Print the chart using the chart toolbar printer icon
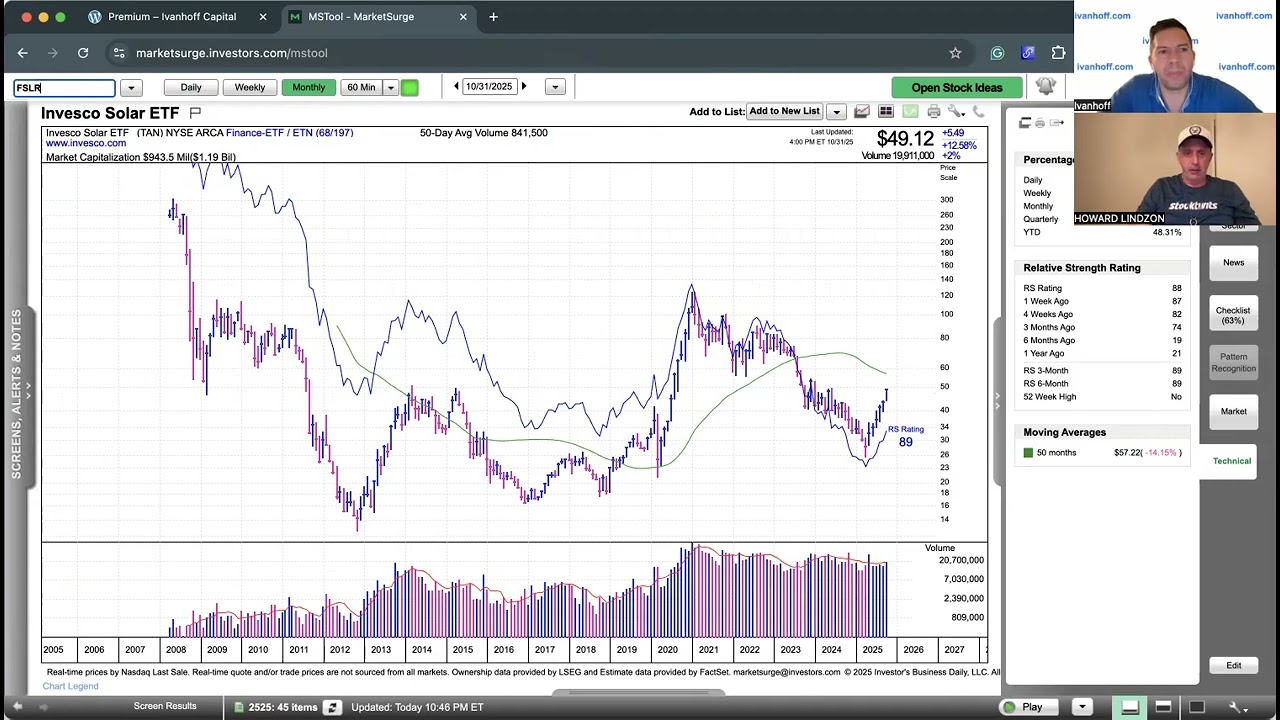This screenshot has width=1280, height=720. pos(934,111)
